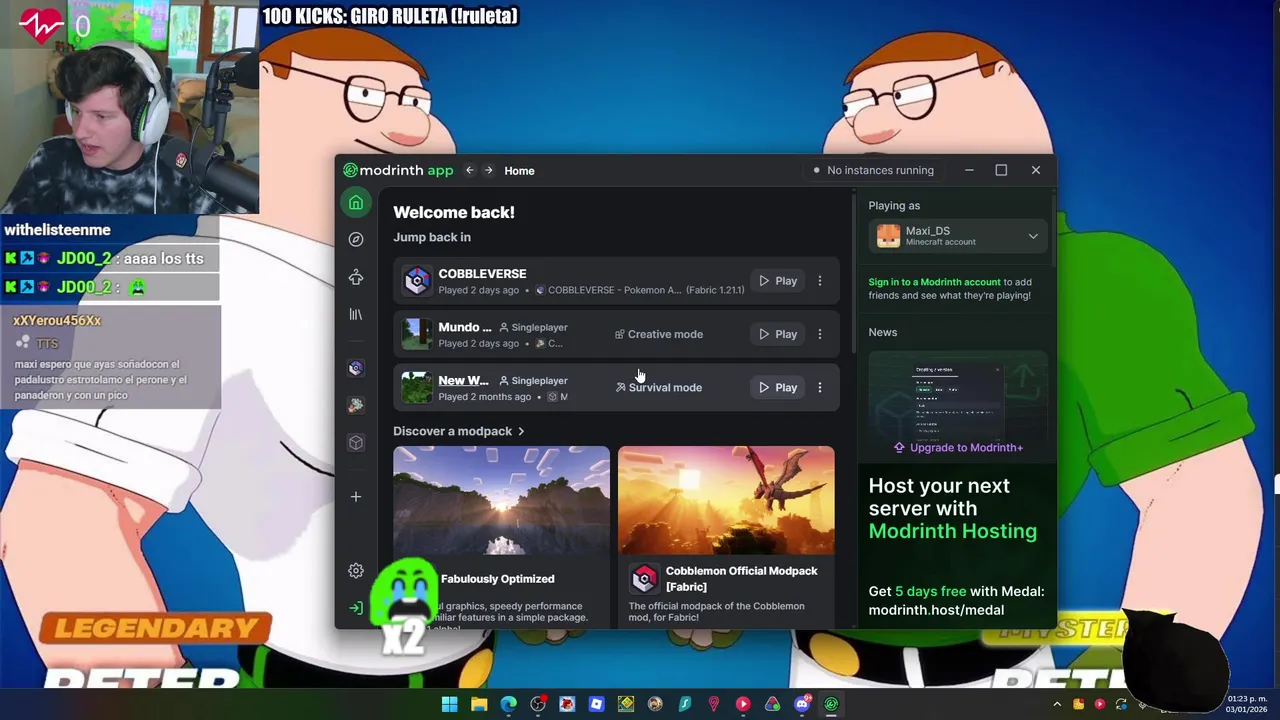Expand Discover a modpack chevron
This screenshot has width=1280, height=720.
(521, 431)
